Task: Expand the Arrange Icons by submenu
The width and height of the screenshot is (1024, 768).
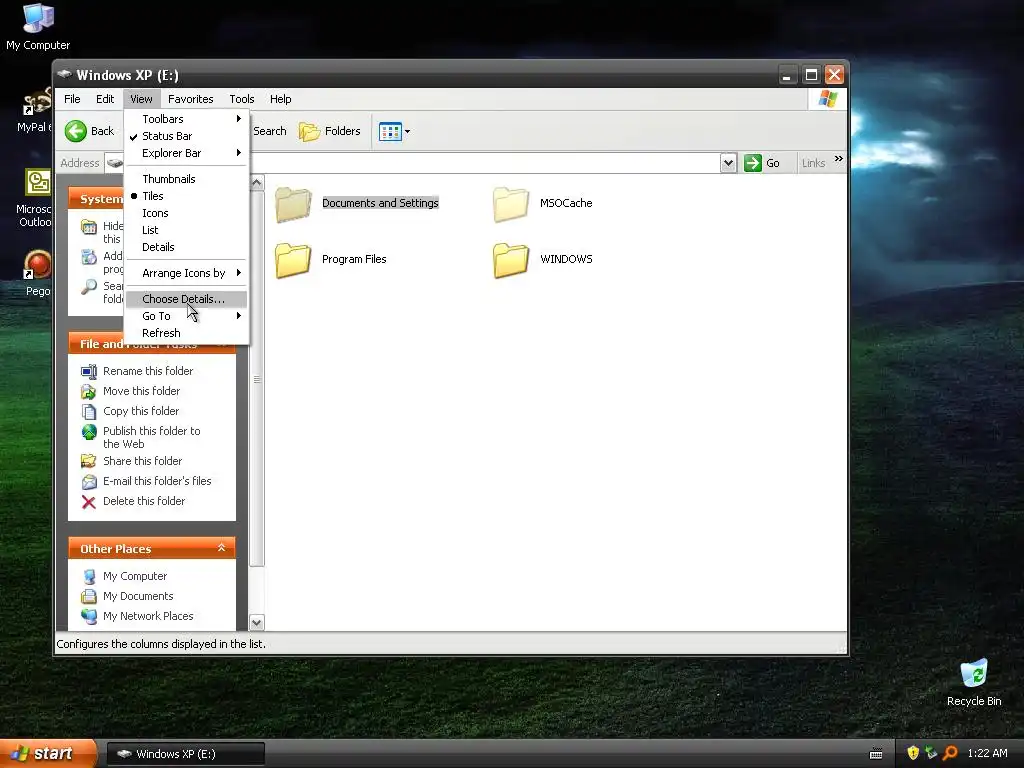Action: click(186, 273)
